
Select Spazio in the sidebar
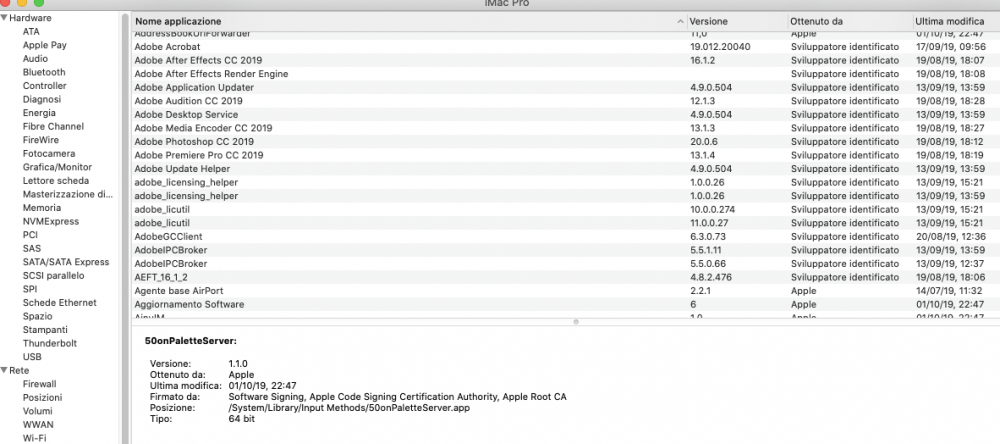pos(38,316)
